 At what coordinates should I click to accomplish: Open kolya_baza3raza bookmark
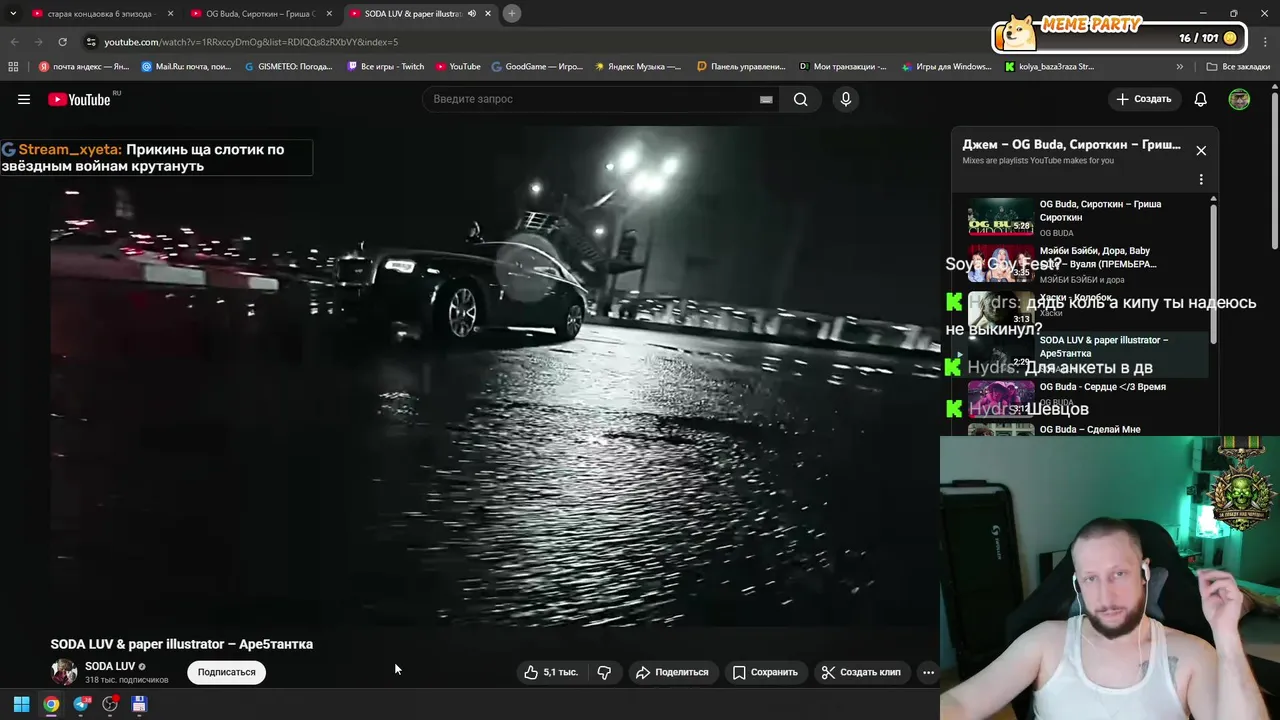point(1049,67)
